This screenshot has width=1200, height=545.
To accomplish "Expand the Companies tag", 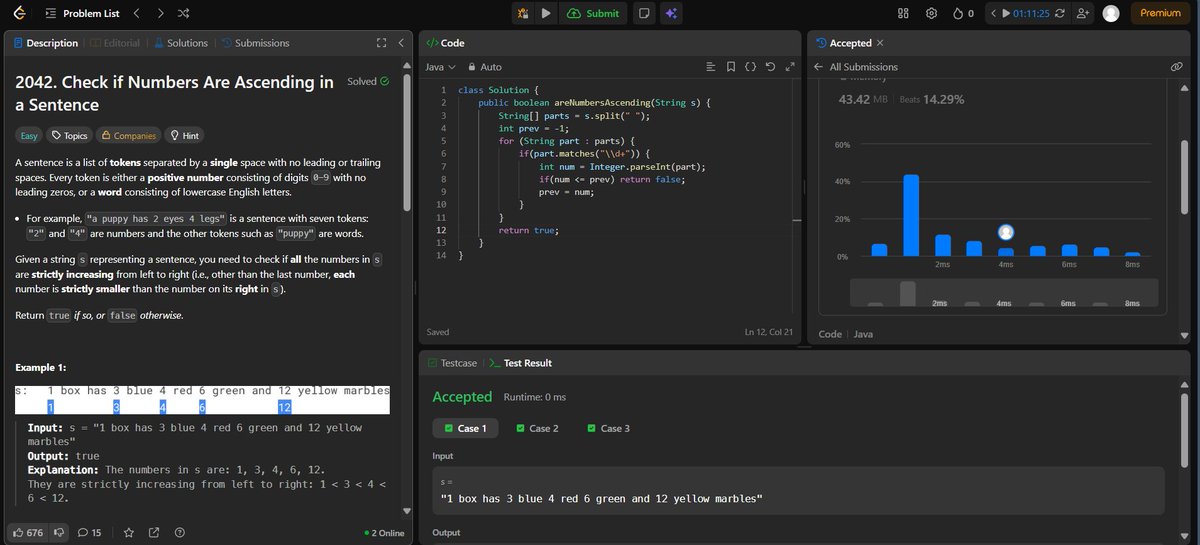I will (129, 136).
